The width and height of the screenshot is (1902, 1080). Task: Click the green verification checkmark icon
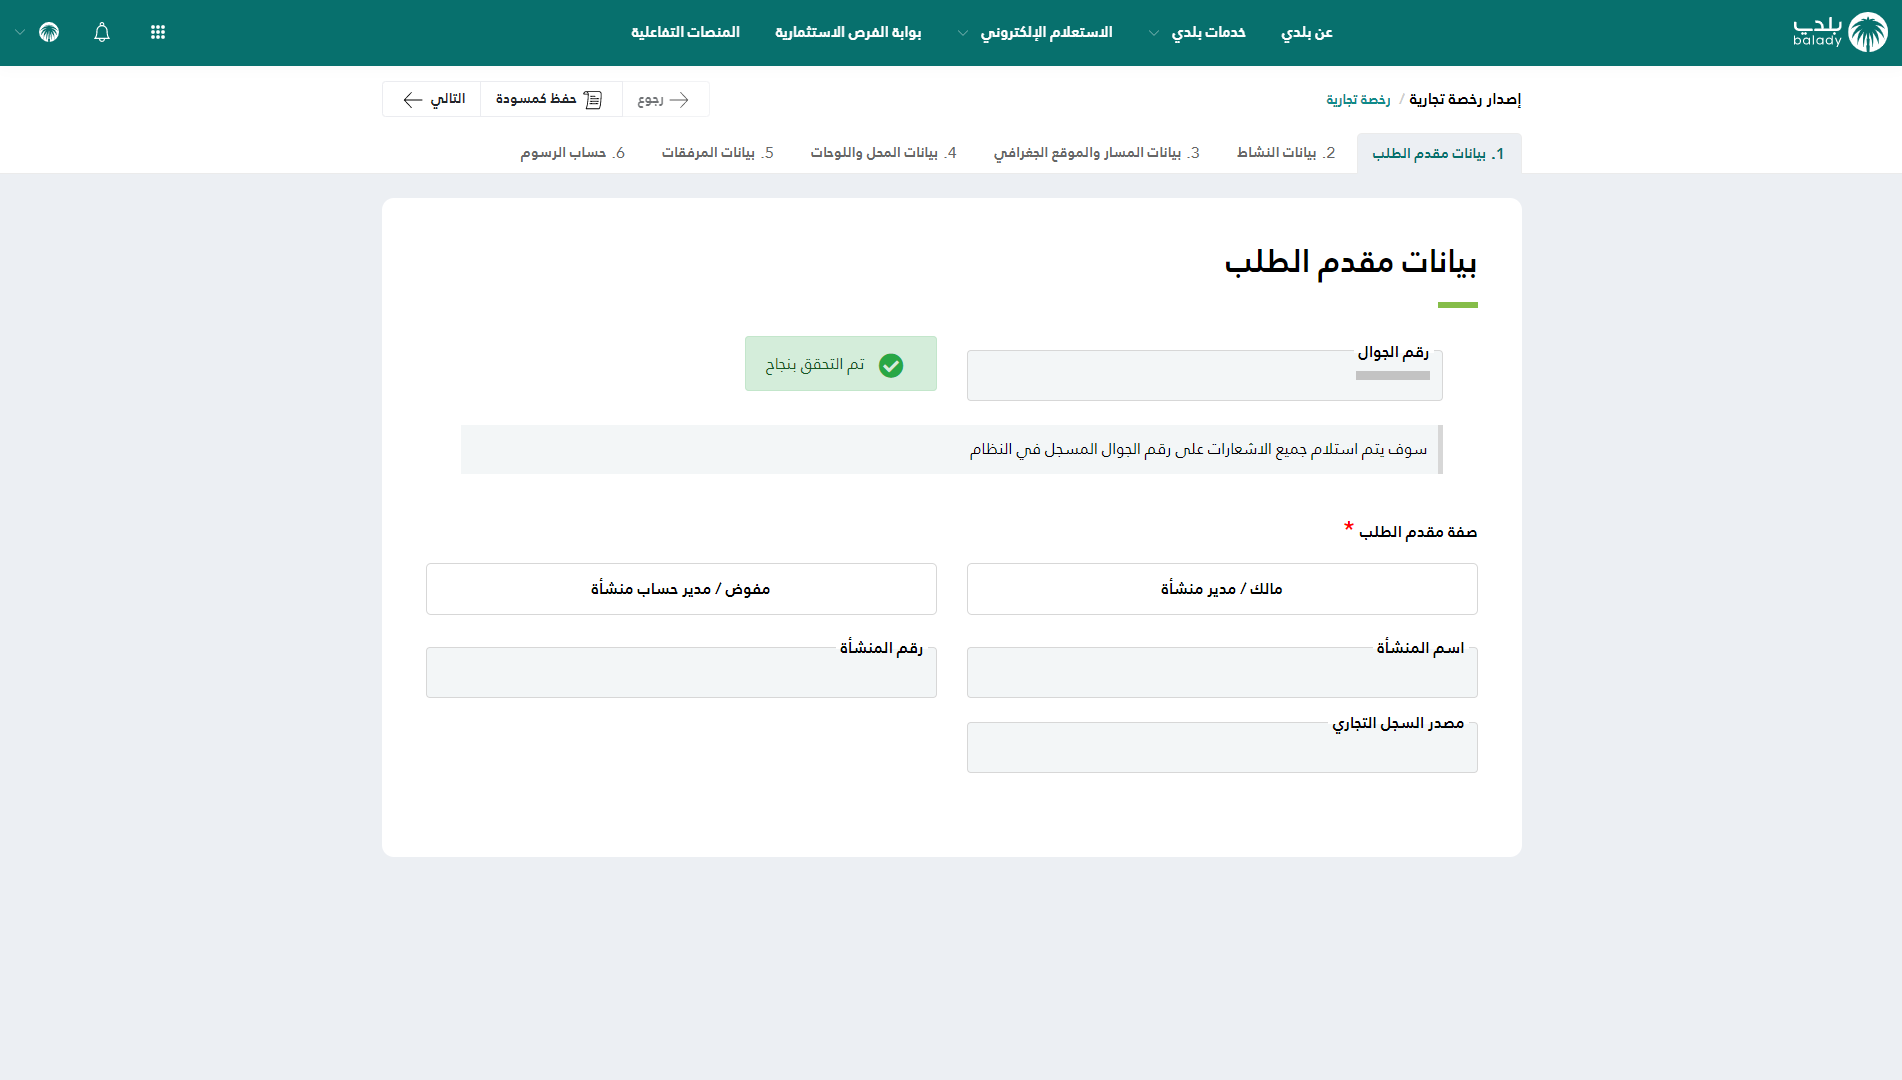[891, 365]
